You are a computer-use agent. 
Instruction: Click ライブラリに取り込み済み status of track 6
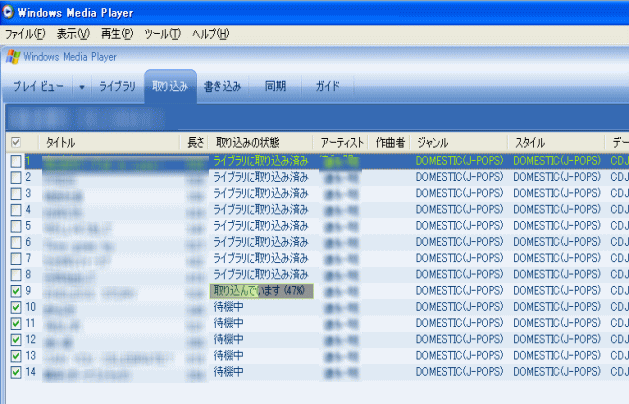[x=261, y=242]
